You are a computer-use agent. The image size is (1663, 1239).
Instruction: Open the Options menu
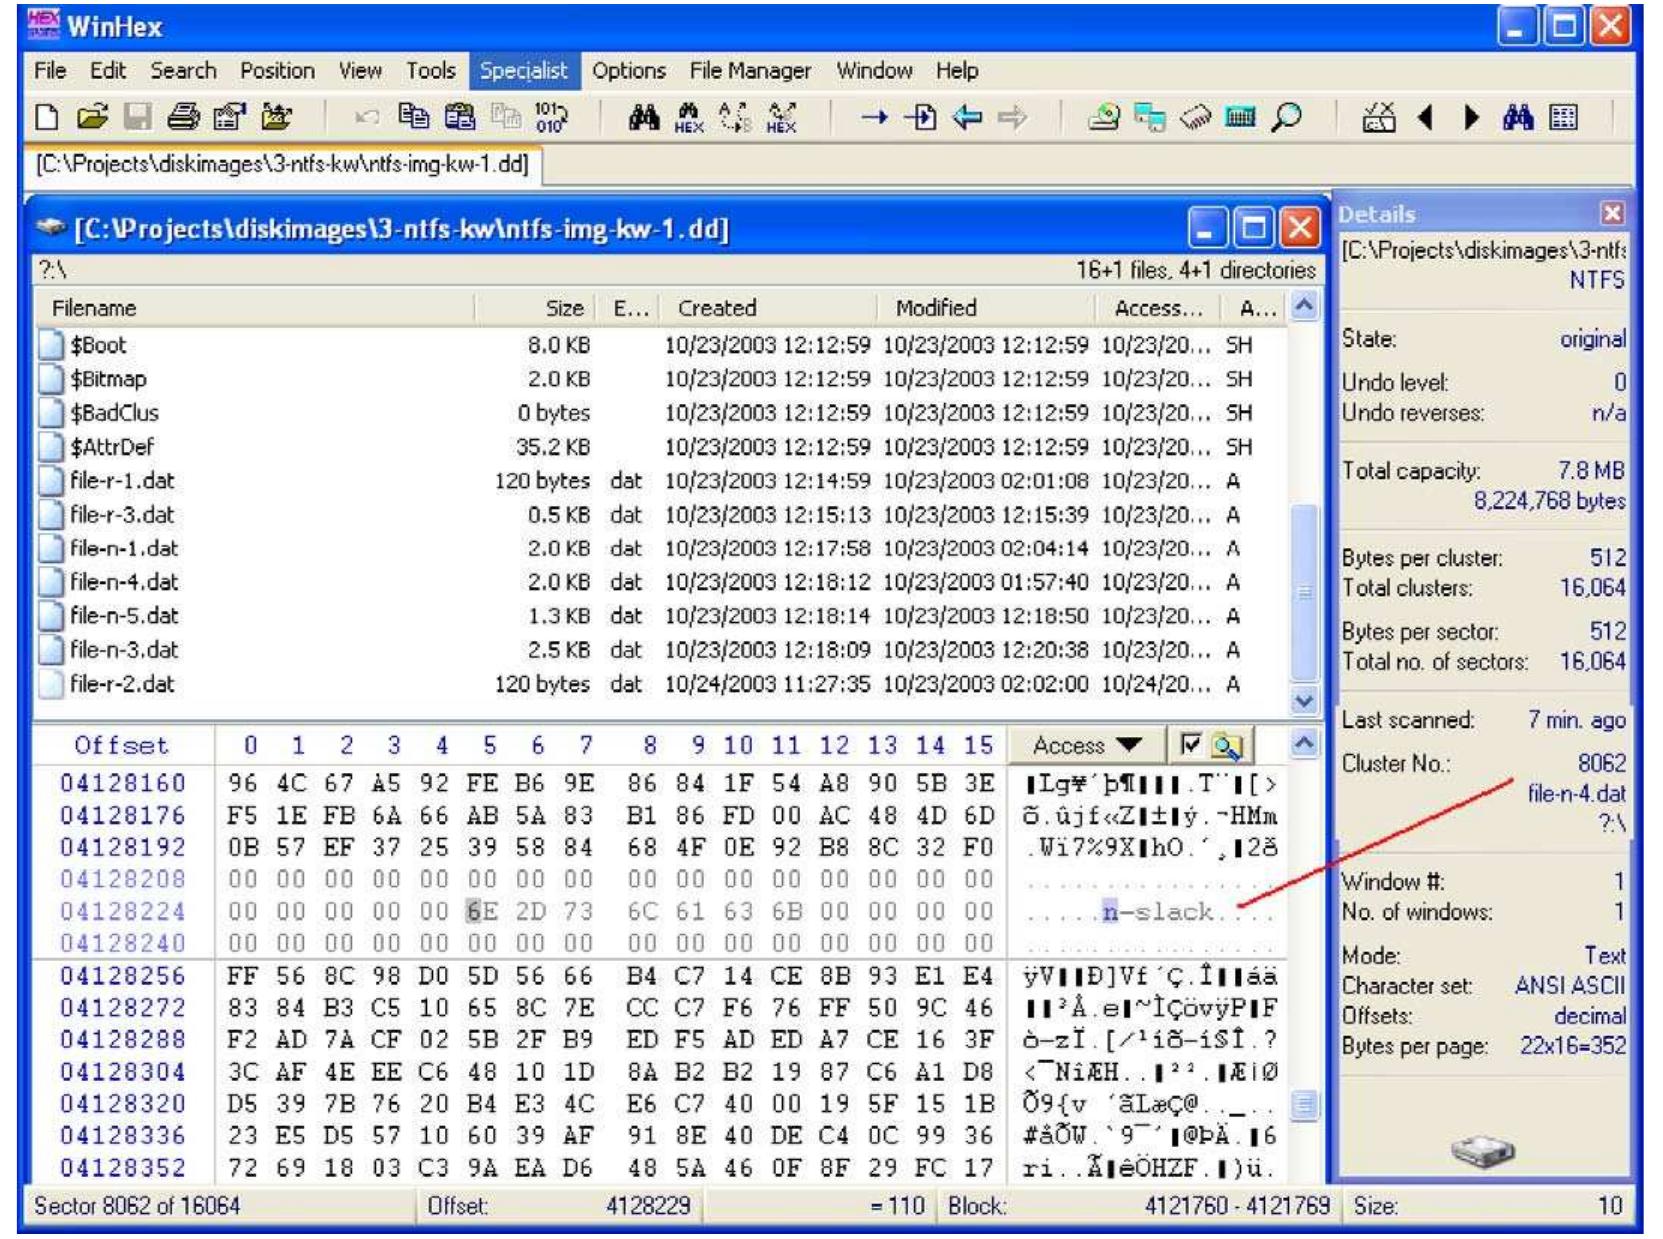pos(629,71)
